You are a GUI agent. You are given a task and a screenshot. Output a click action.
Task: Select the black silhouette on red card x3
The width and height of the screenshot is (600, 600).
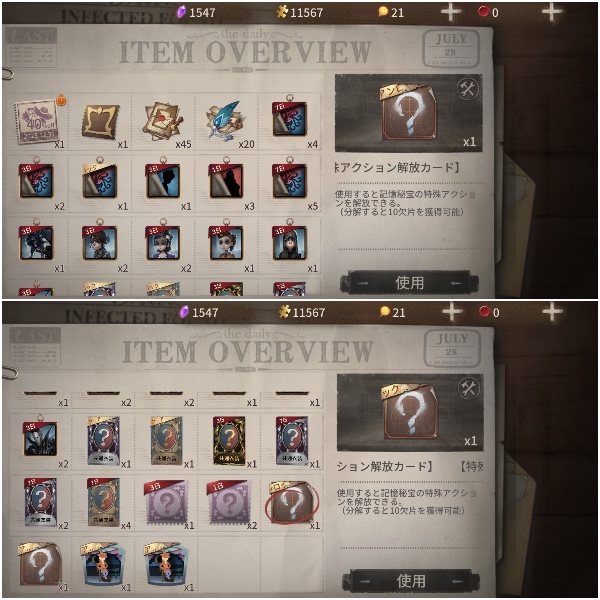click(226, 181)
